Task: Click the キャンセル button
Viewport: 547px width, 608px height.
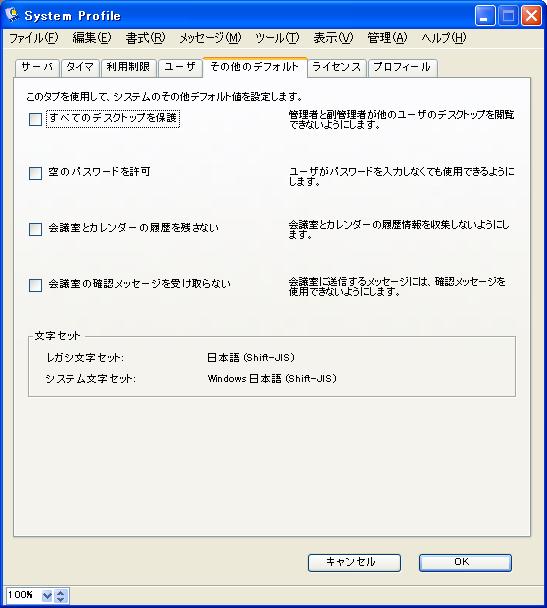Action: coord(354,562)
